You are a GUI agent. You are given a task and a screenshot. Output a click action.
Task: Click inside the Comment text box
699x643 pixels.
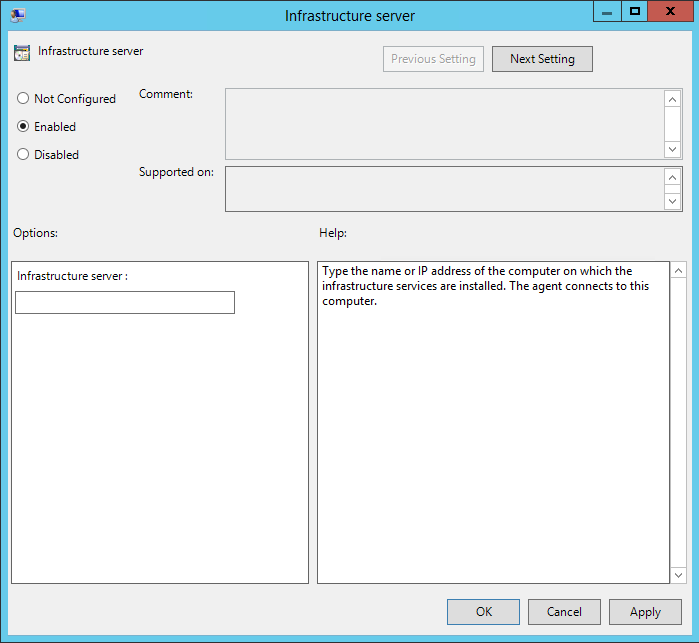tap(444, 124)
